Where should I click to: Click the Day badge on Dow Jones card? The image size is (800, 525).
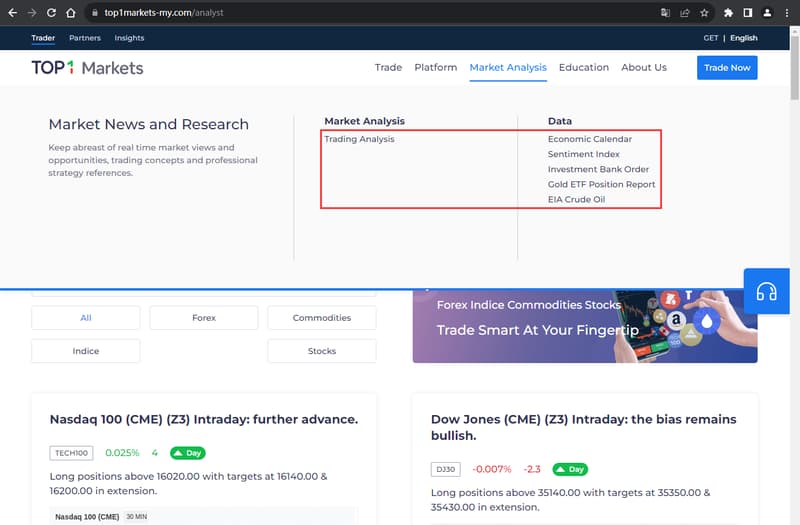pyautogui.click(x=570, y=469)
